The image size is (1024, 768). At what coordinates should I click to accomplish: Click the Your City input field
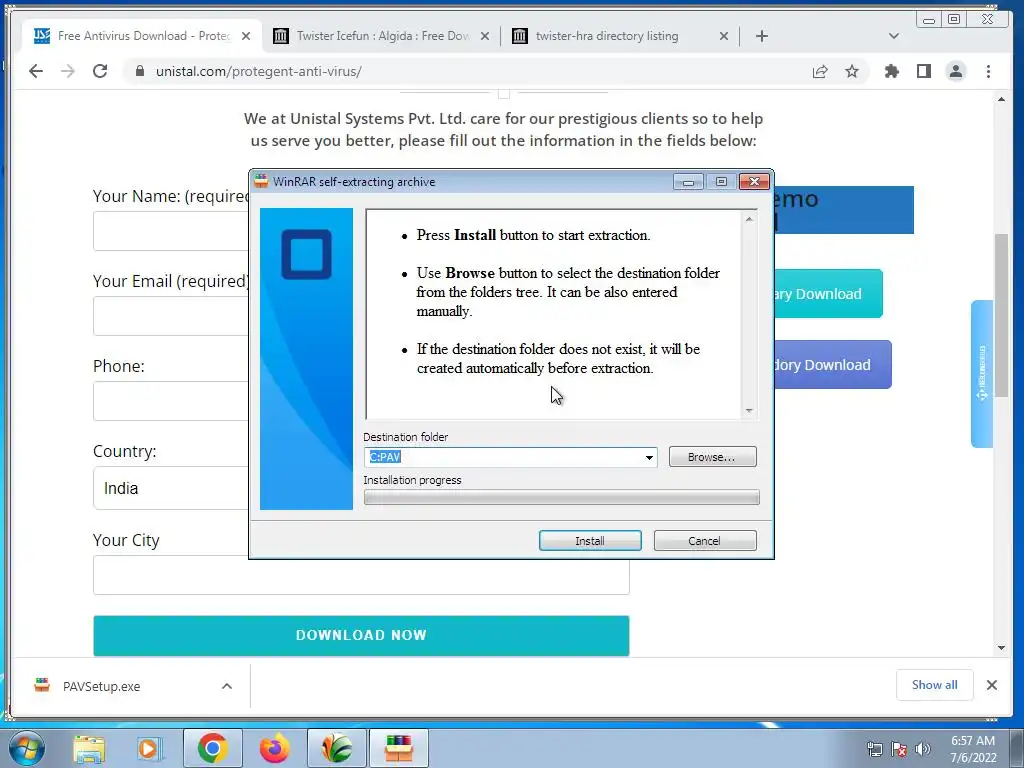(x=361, y=575)
